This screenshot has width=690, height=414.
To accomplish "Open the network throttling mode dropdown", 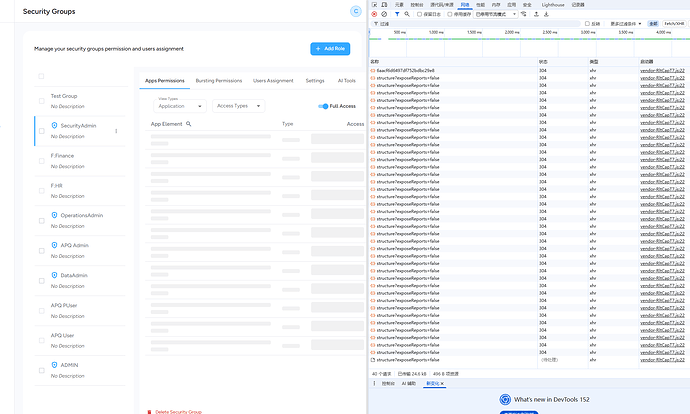I will [x=496, y=14].
